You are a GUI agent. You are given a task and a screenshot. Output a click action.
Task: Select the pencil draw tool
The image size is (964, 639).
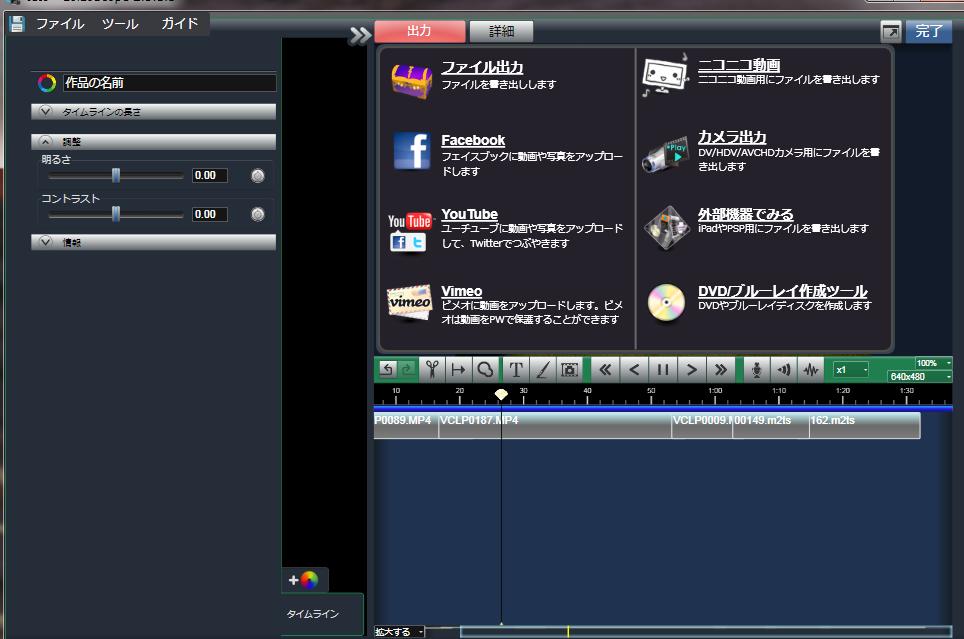point(542,370)
